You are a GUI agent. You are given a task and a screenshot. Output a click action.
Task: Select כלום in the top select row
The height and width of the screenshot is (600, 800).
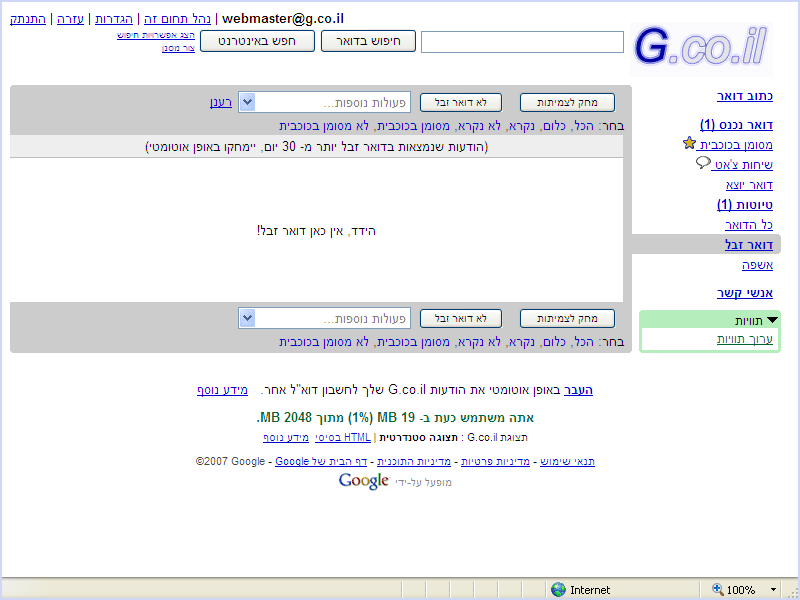[554, 126]
